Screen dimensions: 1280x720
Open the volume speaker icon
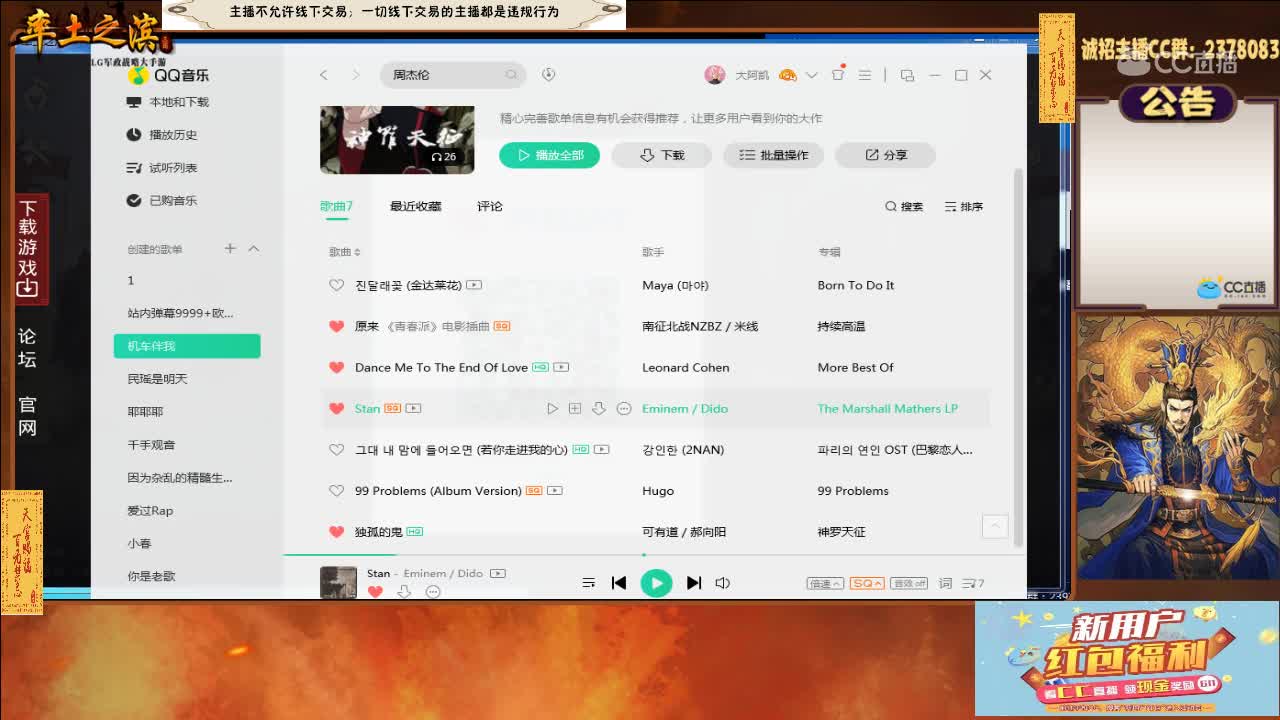723,583
